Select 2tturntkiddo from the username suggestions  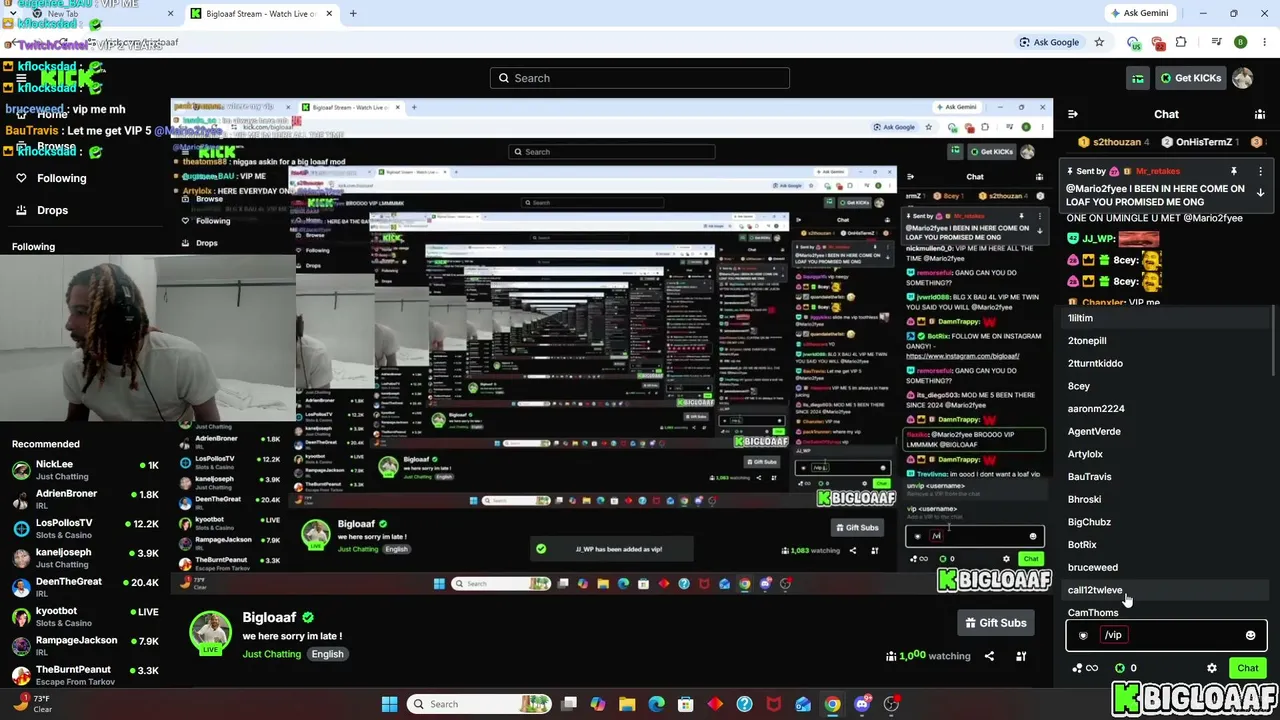(x=1166, y=363)
